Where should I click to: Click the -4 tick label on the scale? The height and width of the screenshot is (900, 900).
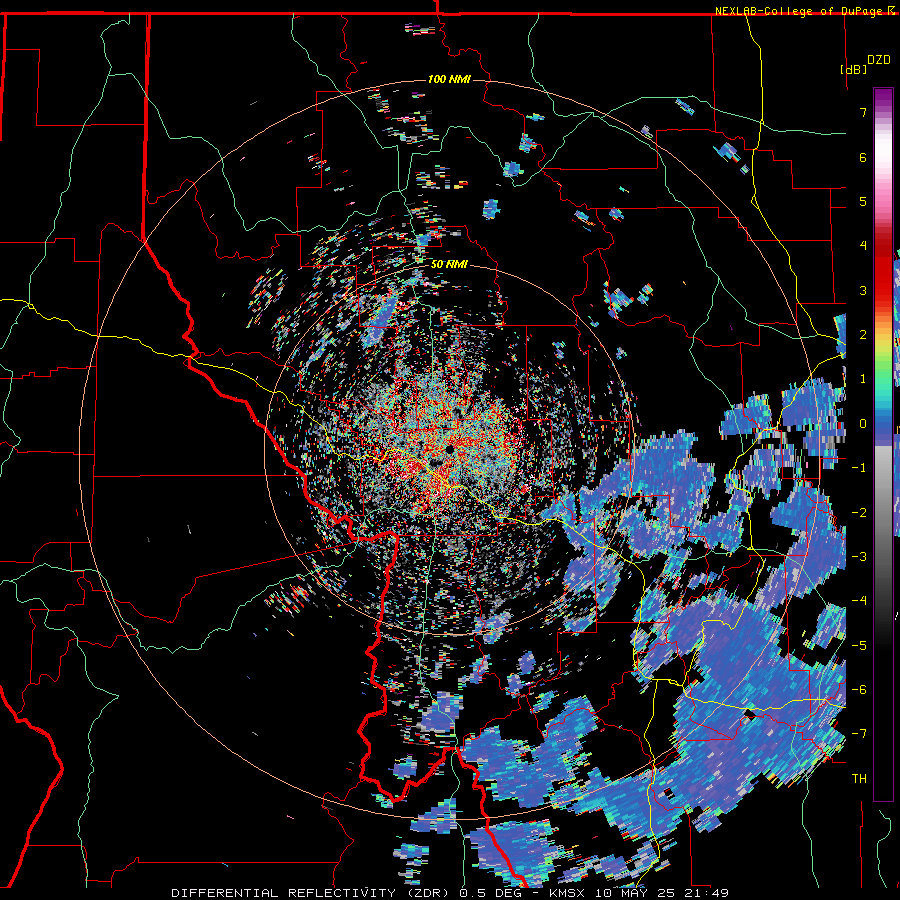[x=859, y=601]
